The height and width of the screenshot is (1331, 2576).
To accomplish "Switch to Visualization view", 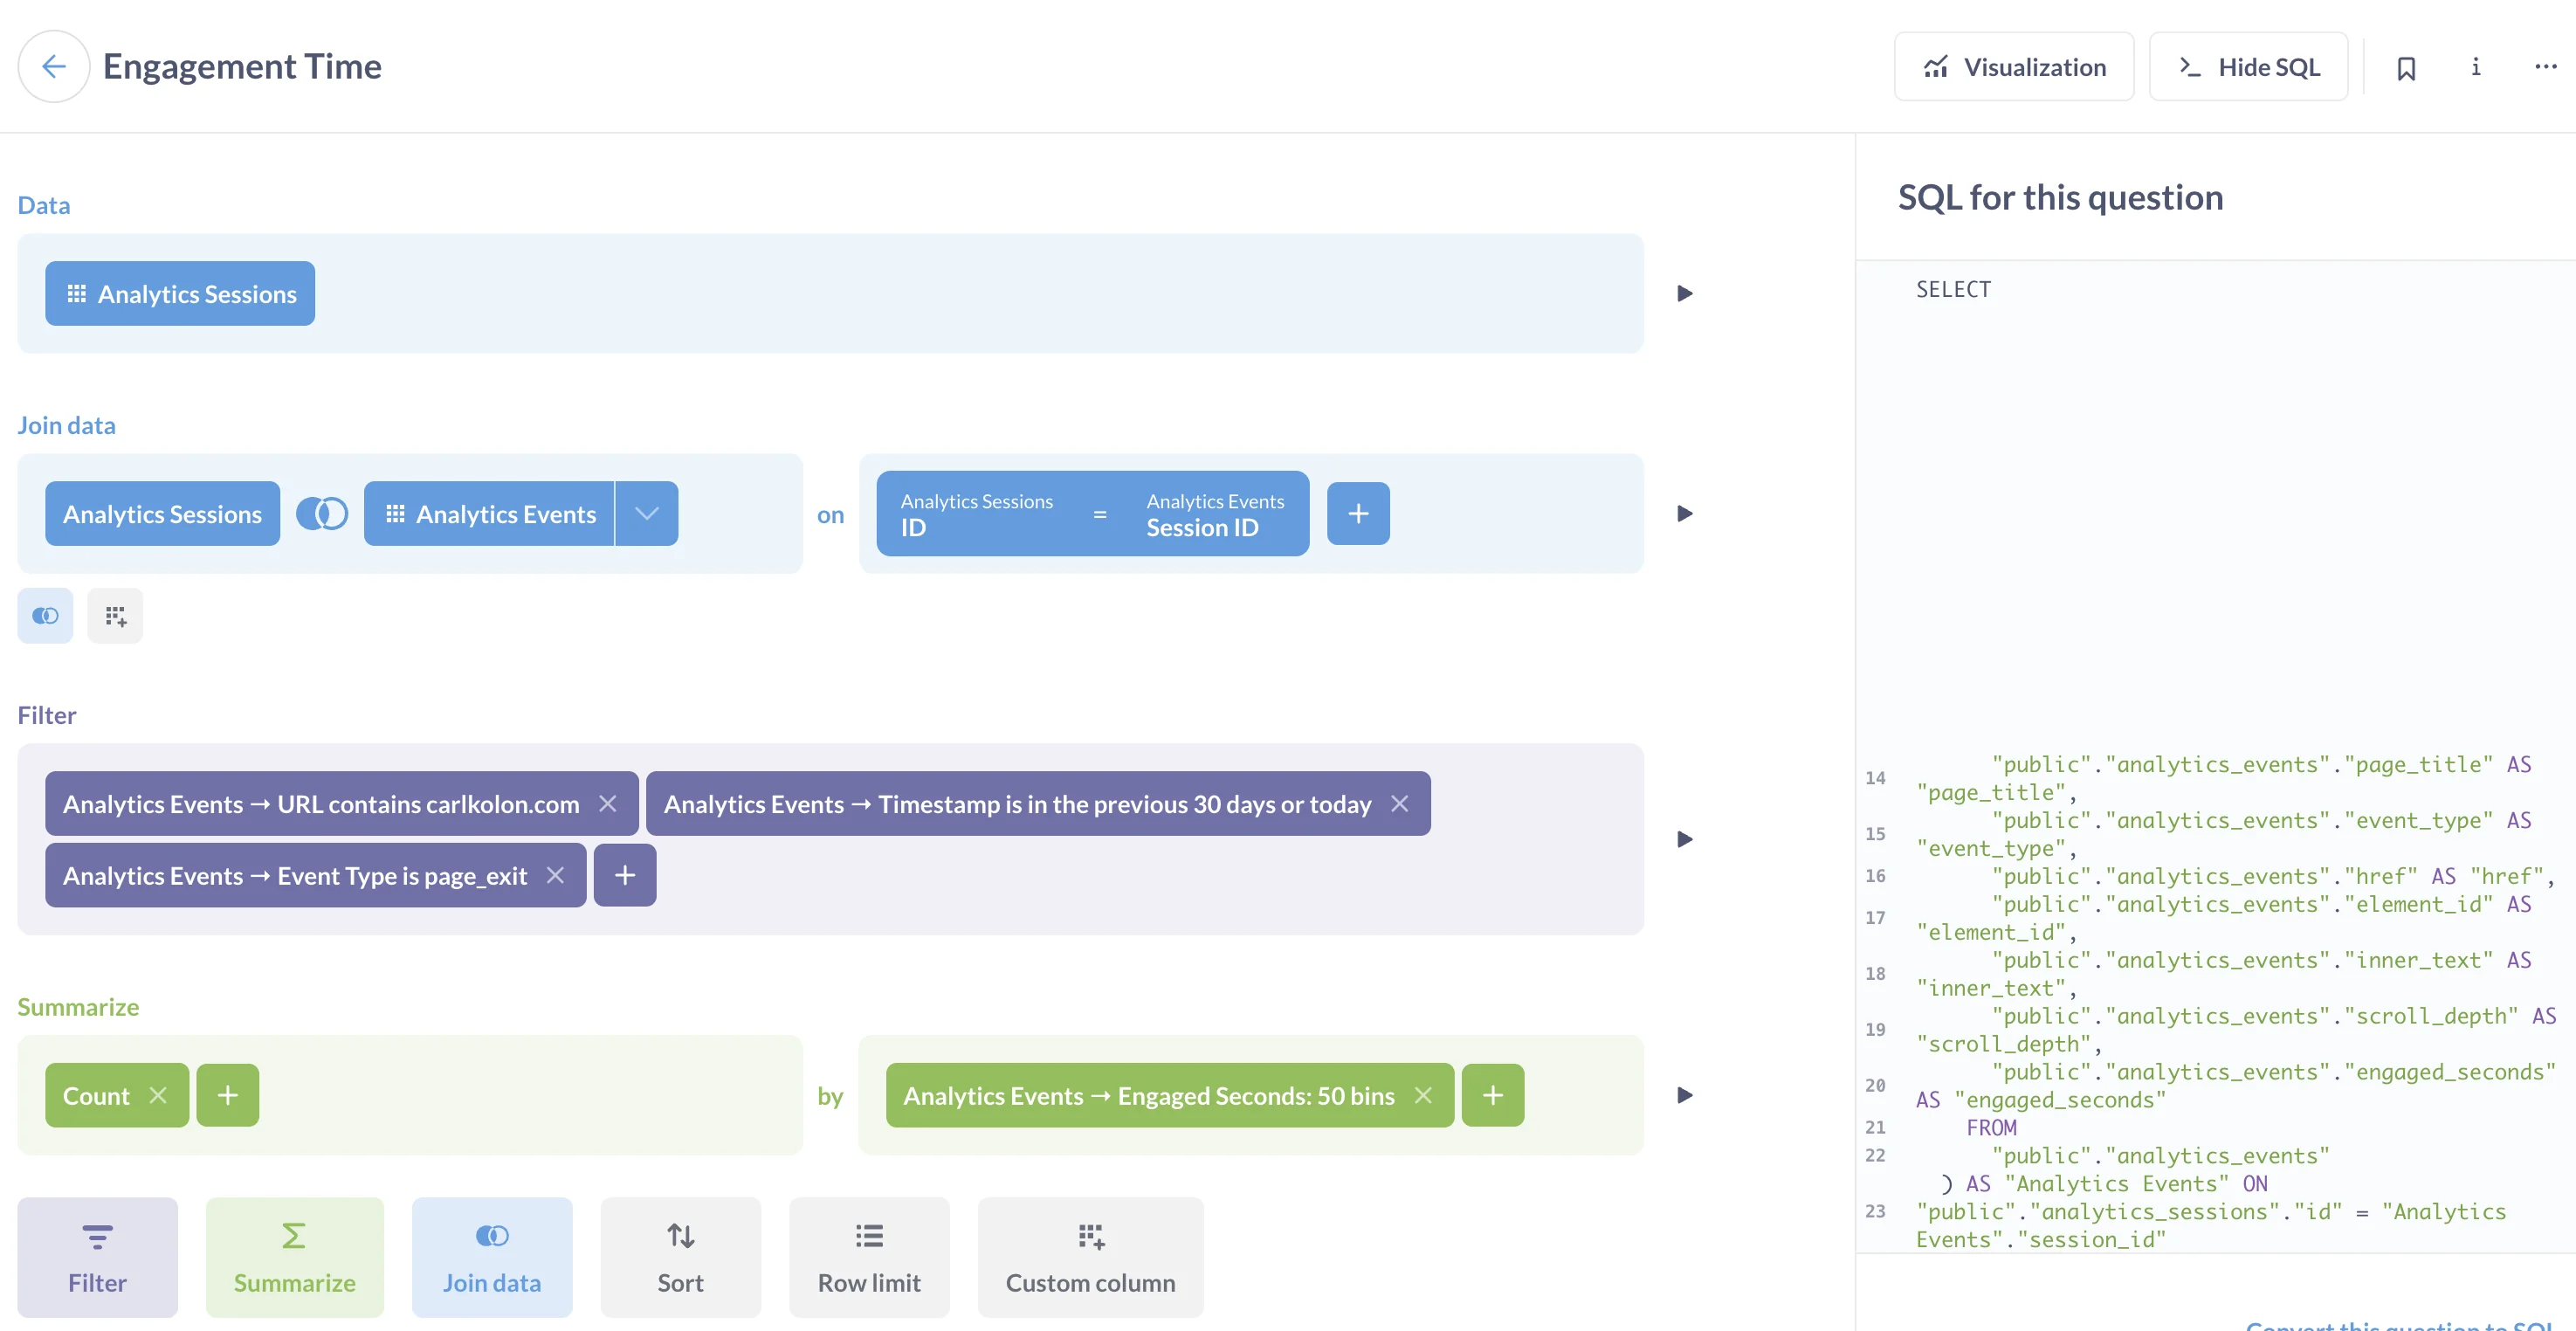I will click(2014, 67).
